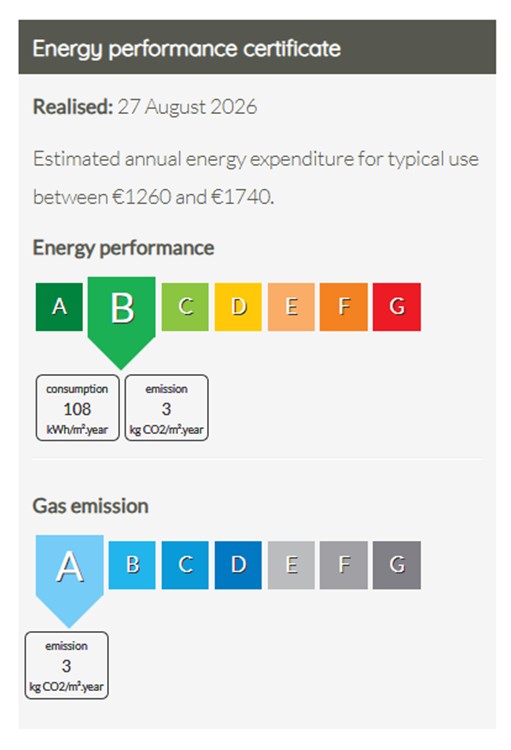Select the highlighted B energy performance arrow
The width and height of the screenshot is (511, 750).
click(122, 318)
